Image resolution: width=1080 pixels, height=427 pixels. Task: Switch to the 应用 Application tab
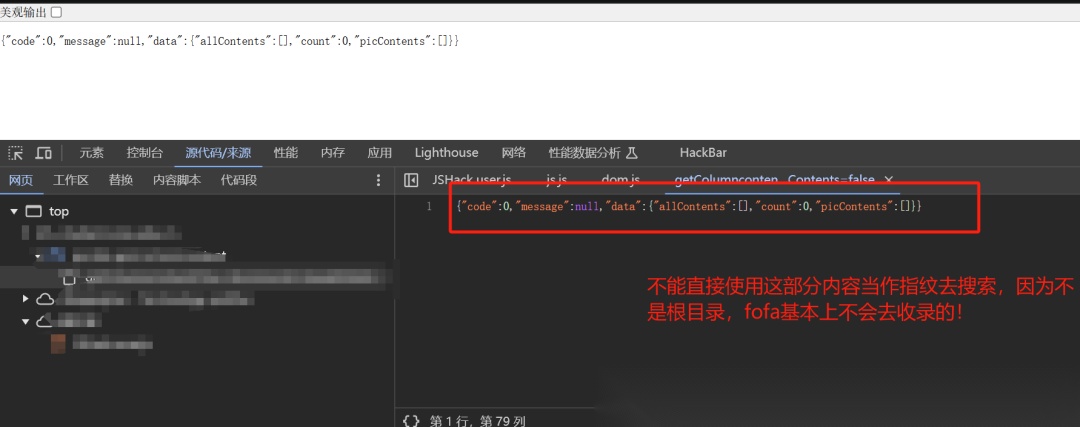pyautogui.click(x=380, y=153)
